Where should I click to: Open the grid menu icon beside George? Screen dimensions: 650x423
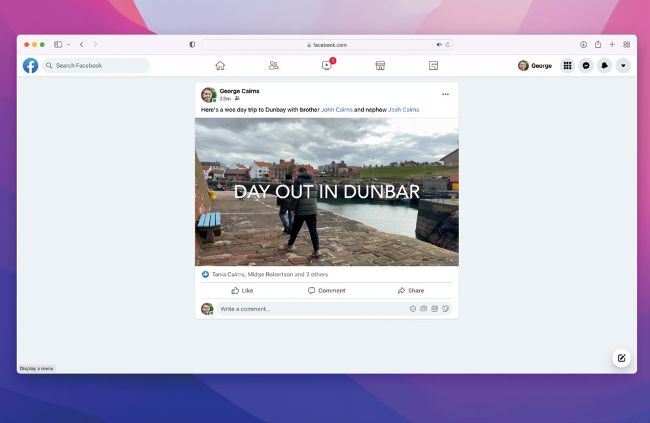pos(567,65)
